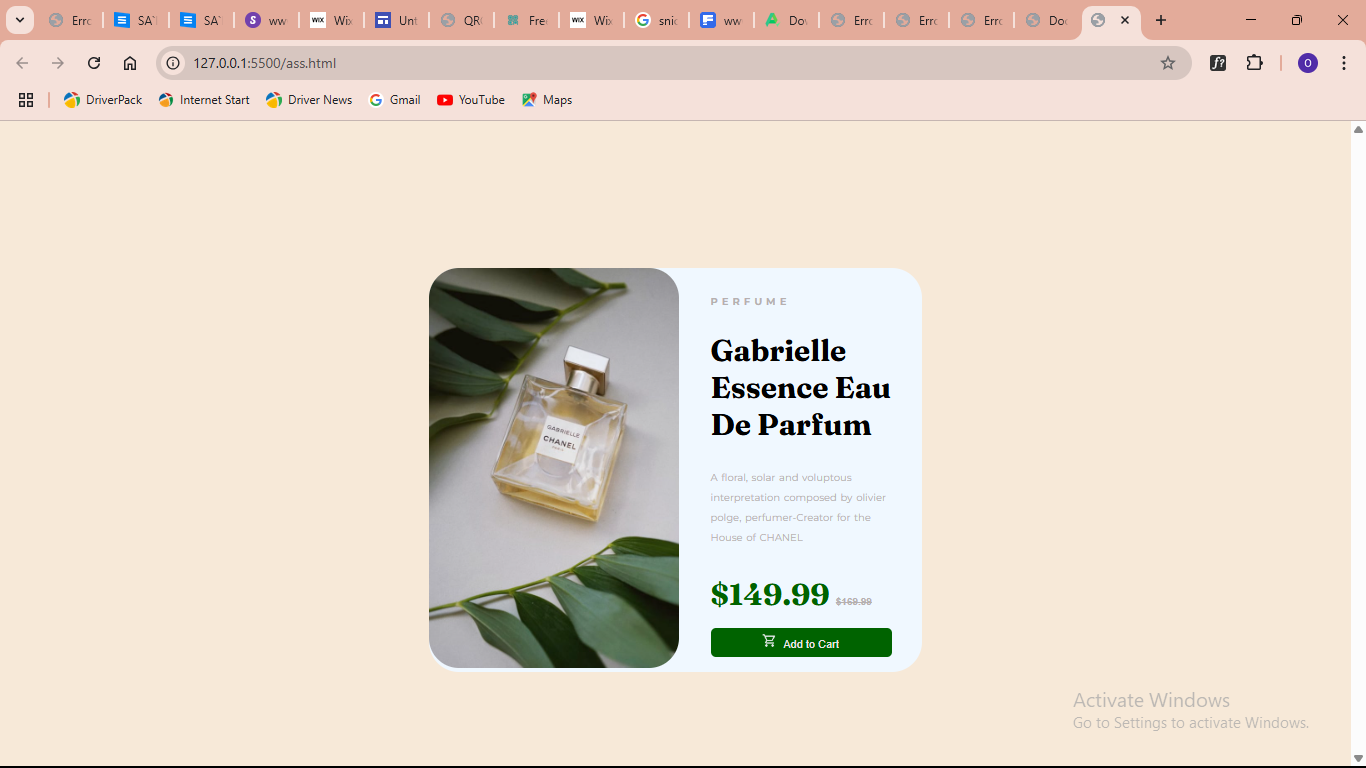Click the site information icon in address bar
Image resolution: width=1366 pixels, height=768 pixels.
(x=173, y=63)
